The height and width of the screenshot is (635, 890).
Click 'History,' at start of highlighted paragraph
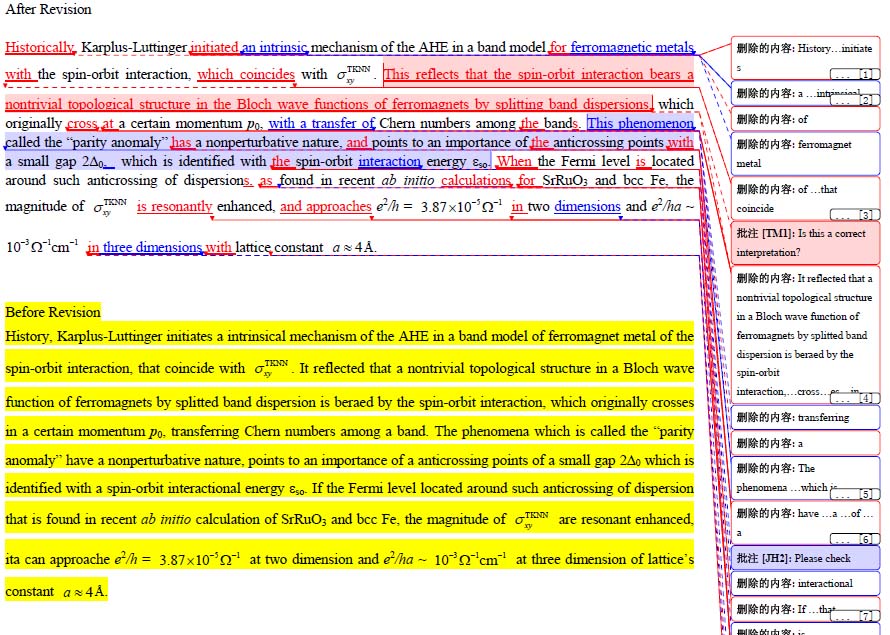point(29,337)
